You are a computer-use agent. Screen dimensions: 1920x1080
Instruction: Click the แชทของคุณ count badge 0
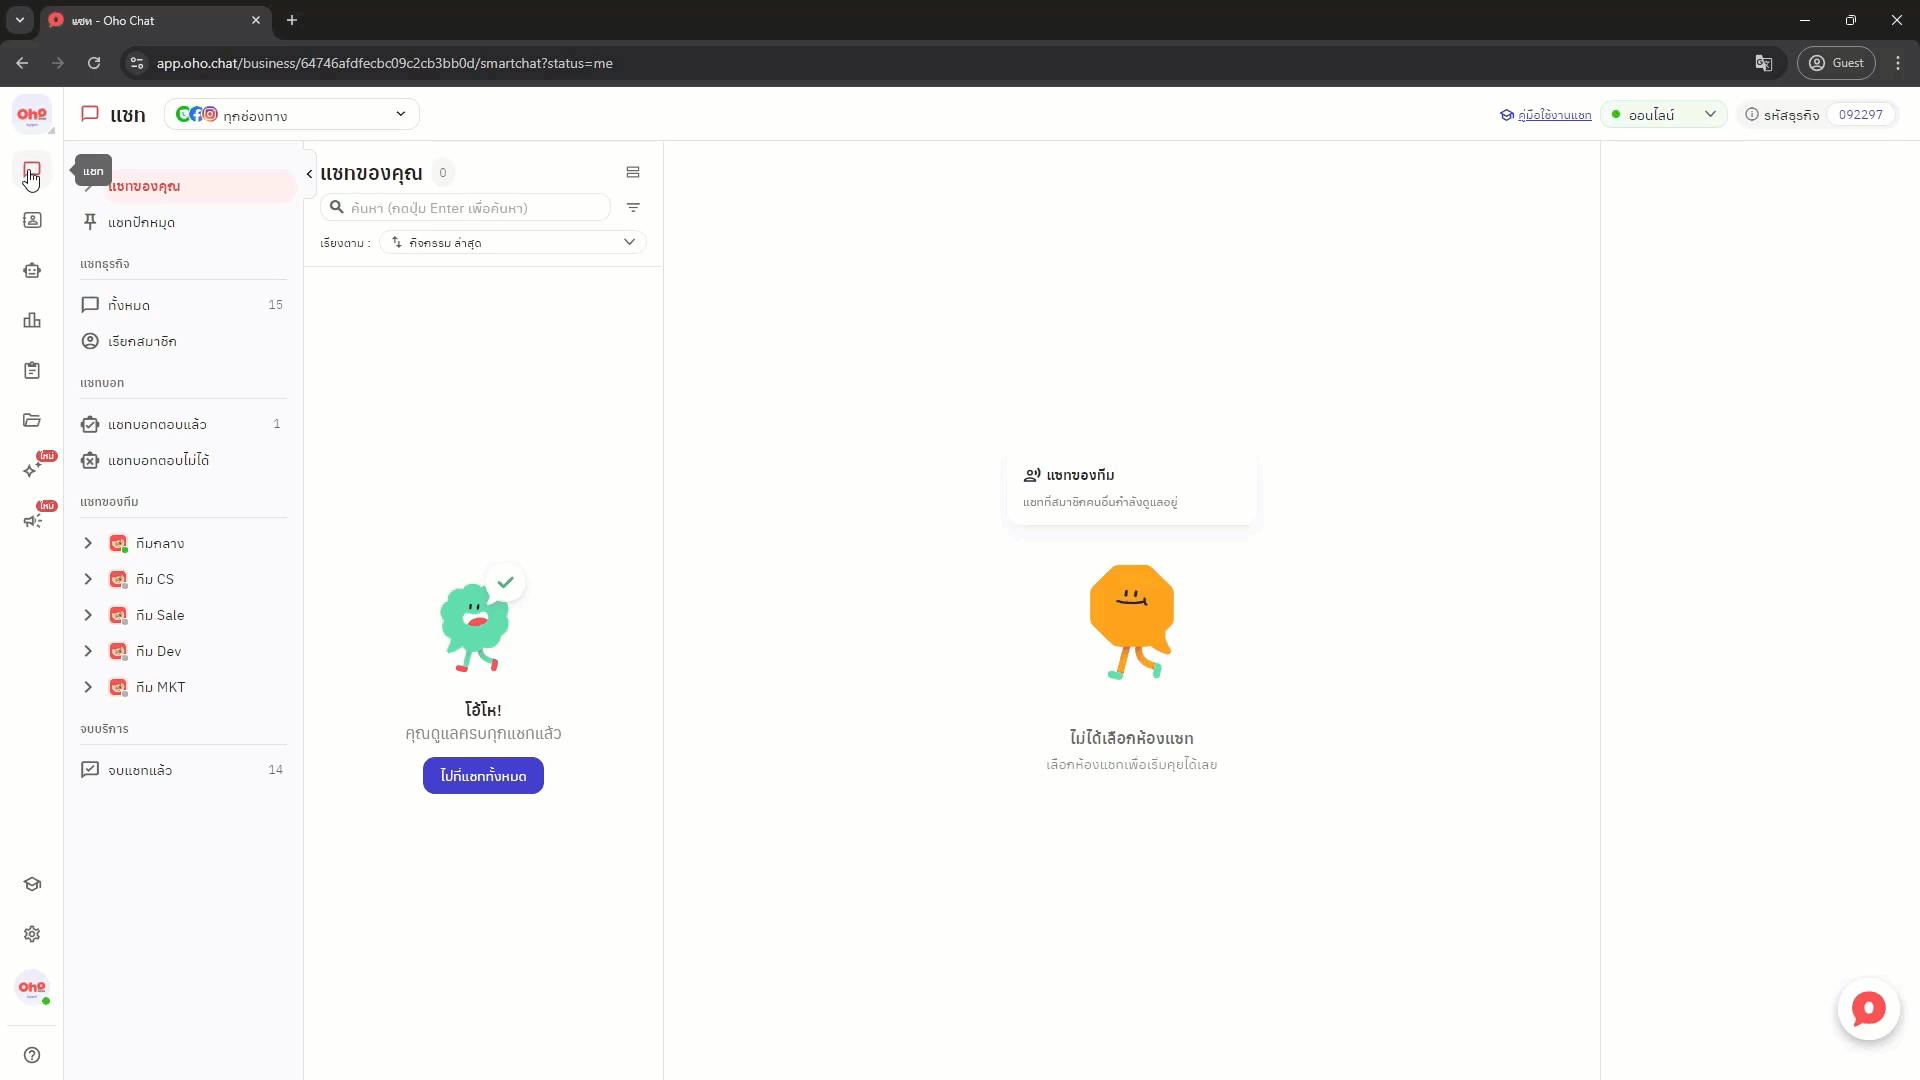(443, 173)
